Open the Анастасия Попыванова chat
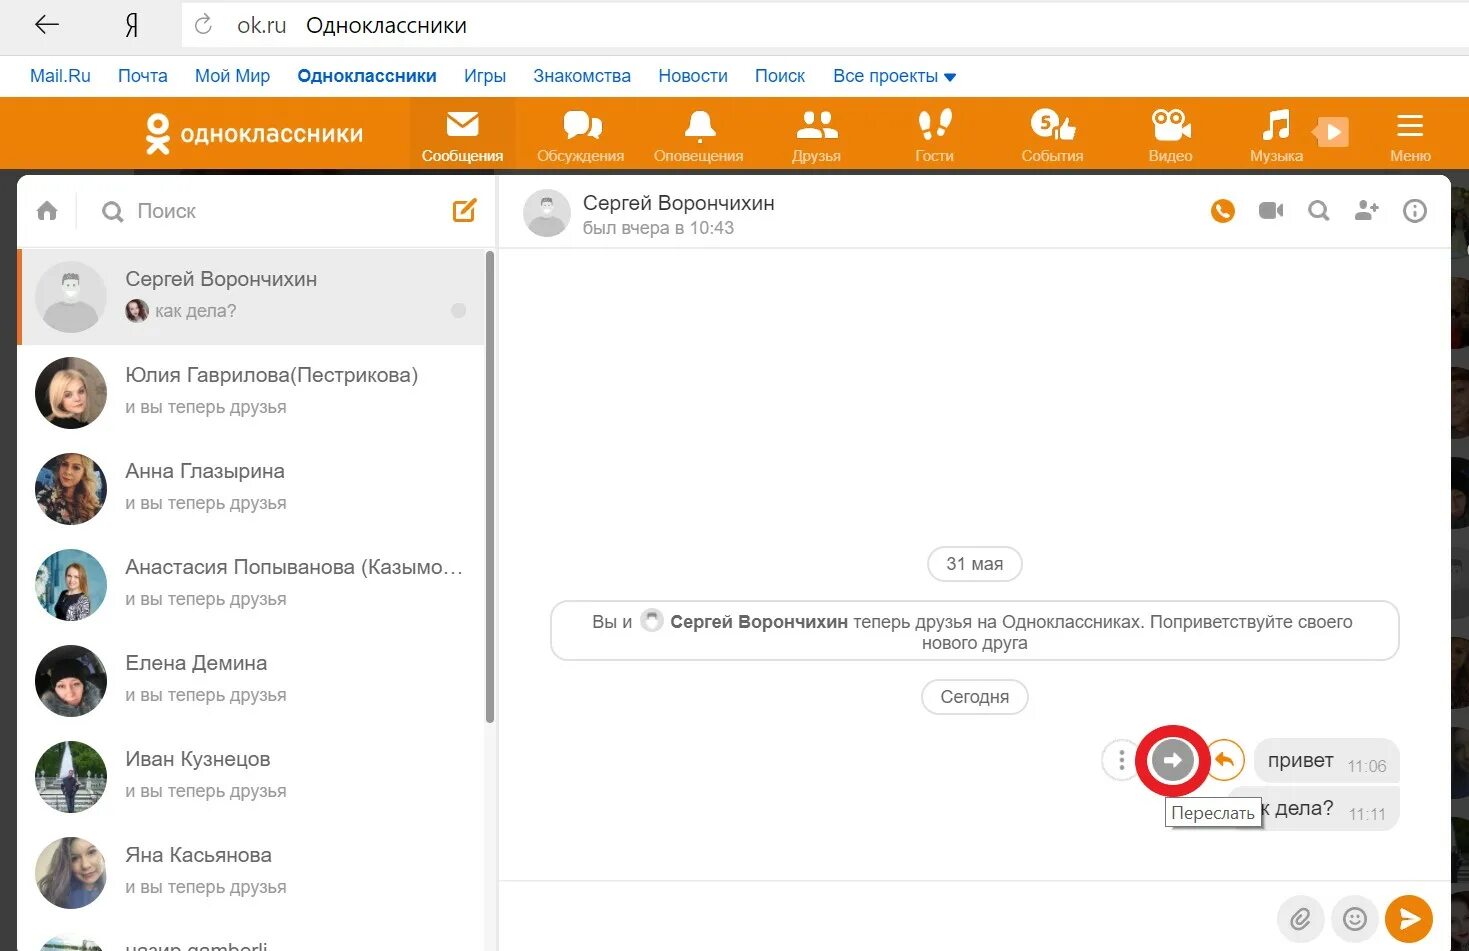The image size is (1469, 951). tap(251, 585)
